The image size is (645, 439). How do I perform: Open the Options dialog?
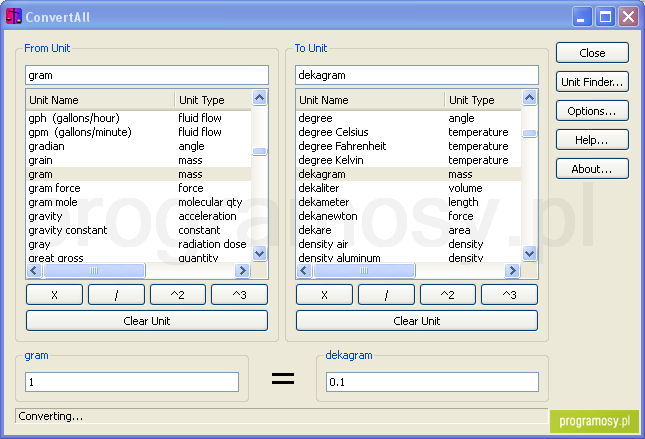[592, 111]
